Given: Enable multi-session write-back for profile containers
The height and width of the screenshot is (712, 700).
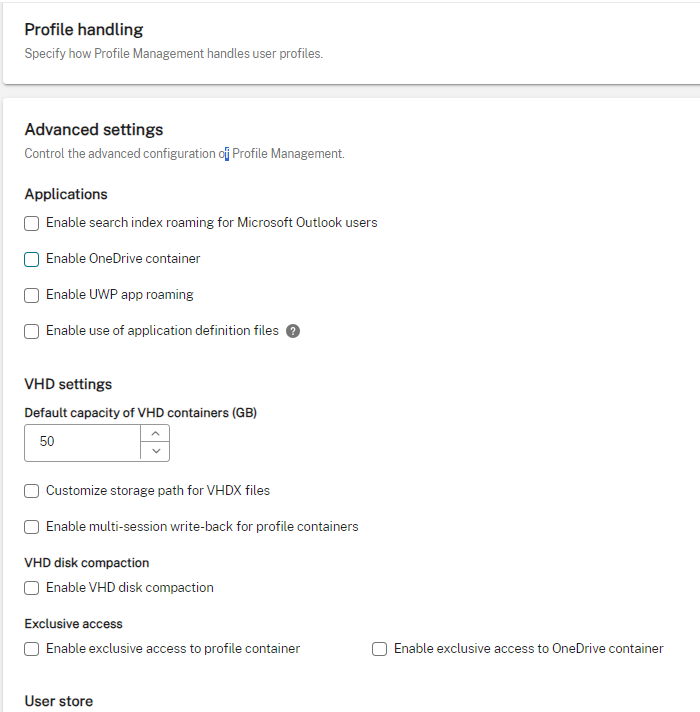Looking at the screenshot, I should point(32,527).
